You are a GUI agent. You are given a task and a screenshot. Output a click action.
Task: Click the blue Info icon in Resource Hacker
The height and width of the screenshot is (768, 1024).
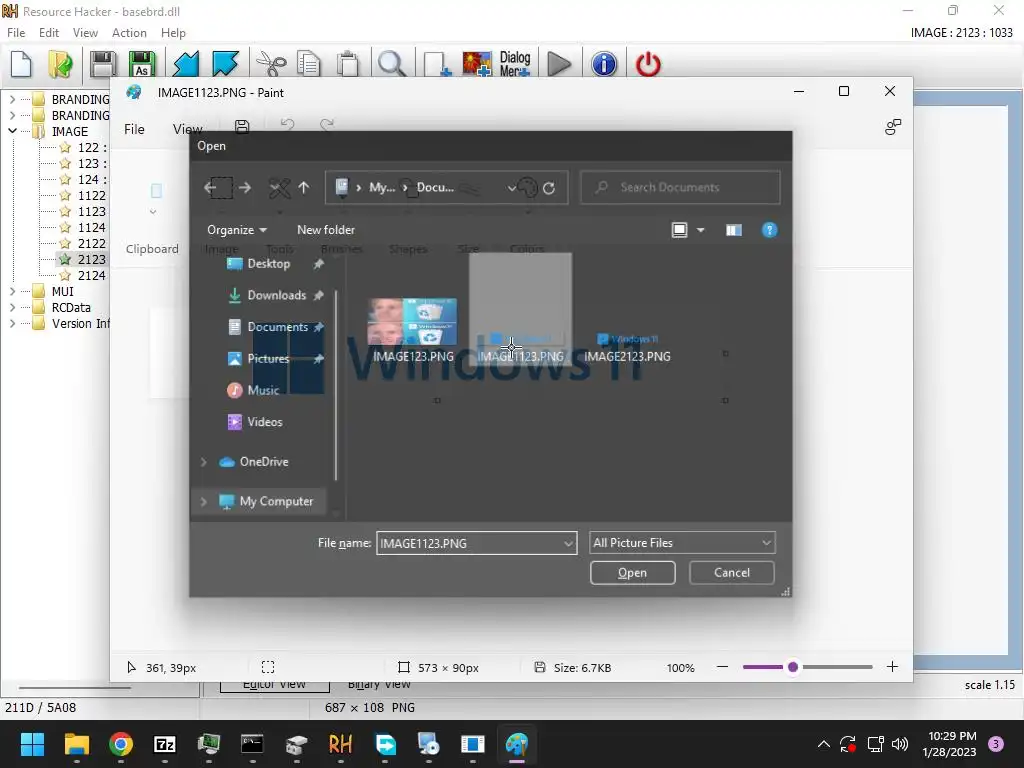click(x=604, y=64)
